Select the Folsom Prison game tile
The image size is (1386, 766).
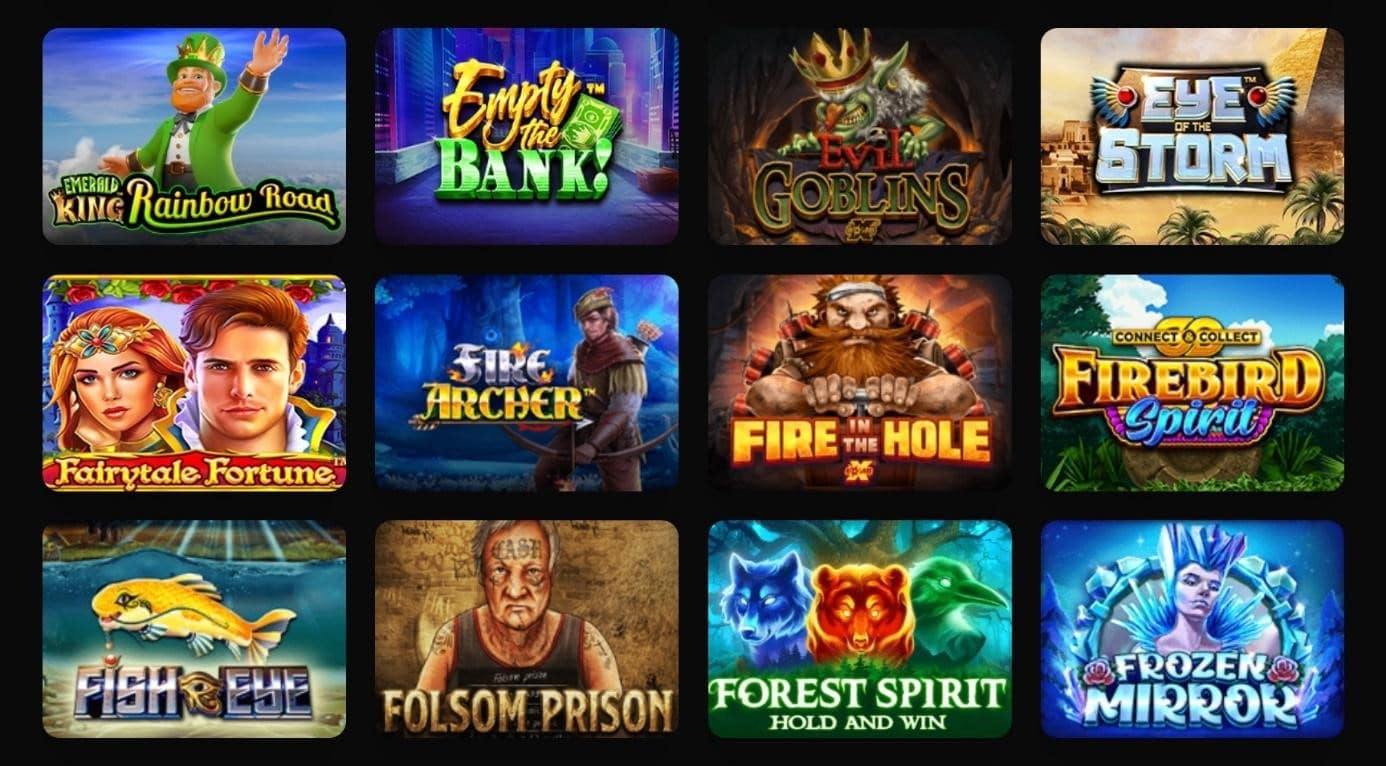(527, 629)
